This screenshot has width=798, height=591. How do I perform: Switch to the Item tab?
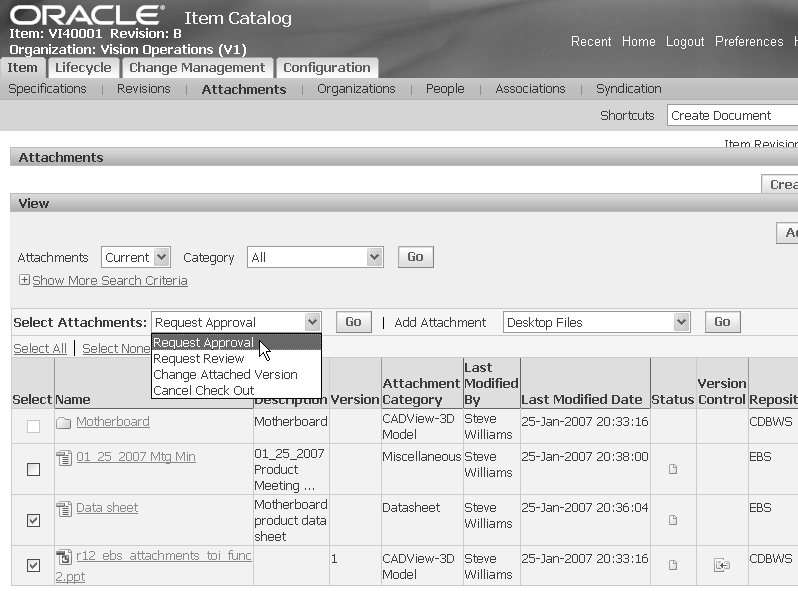[x=22, y=68]
